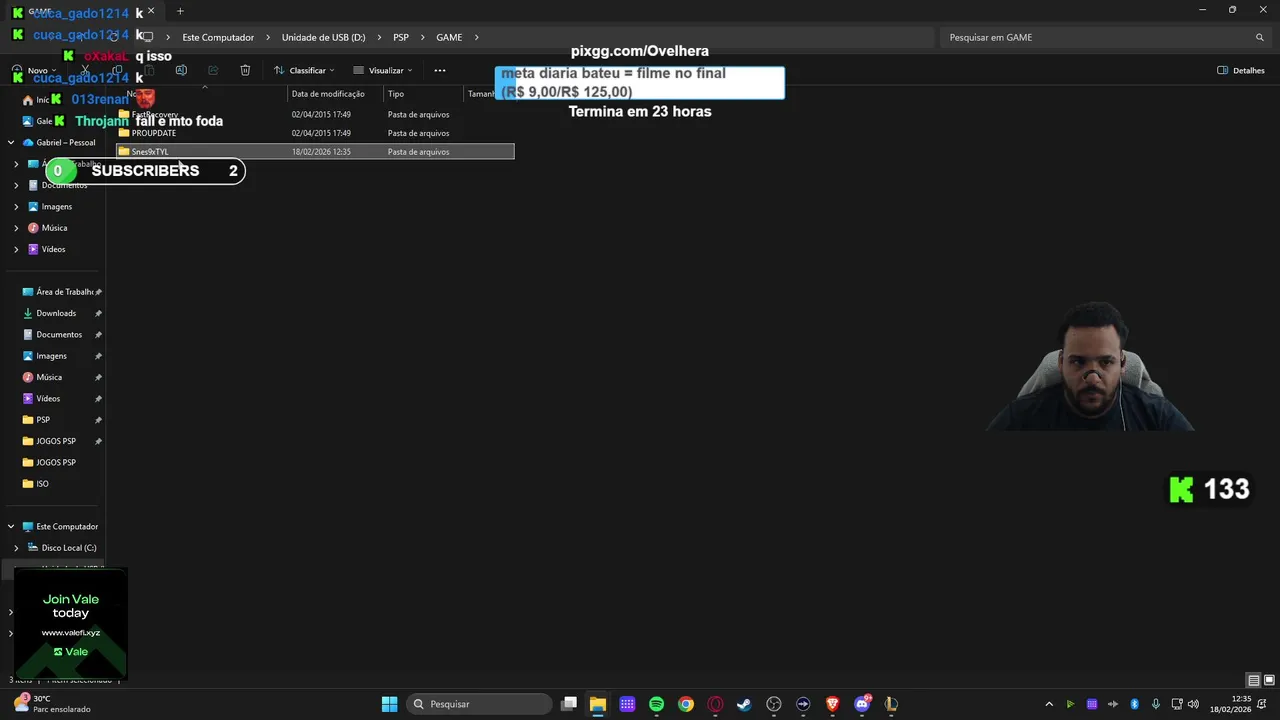Open the volume control tray icon
1280x720 pixels.
[1193, 704]
